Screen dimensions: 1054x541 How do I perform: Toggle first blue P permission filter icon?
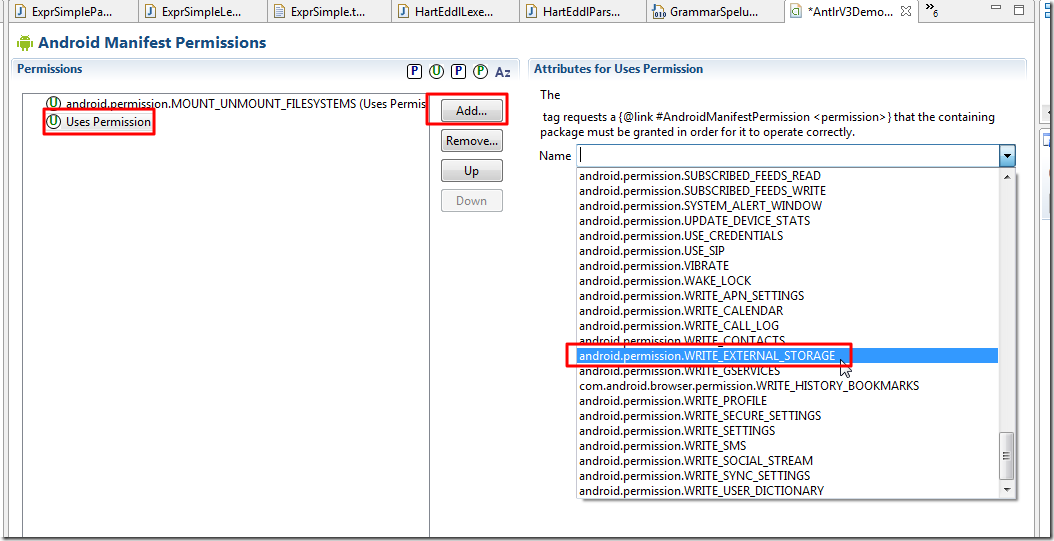coord(415,72)
